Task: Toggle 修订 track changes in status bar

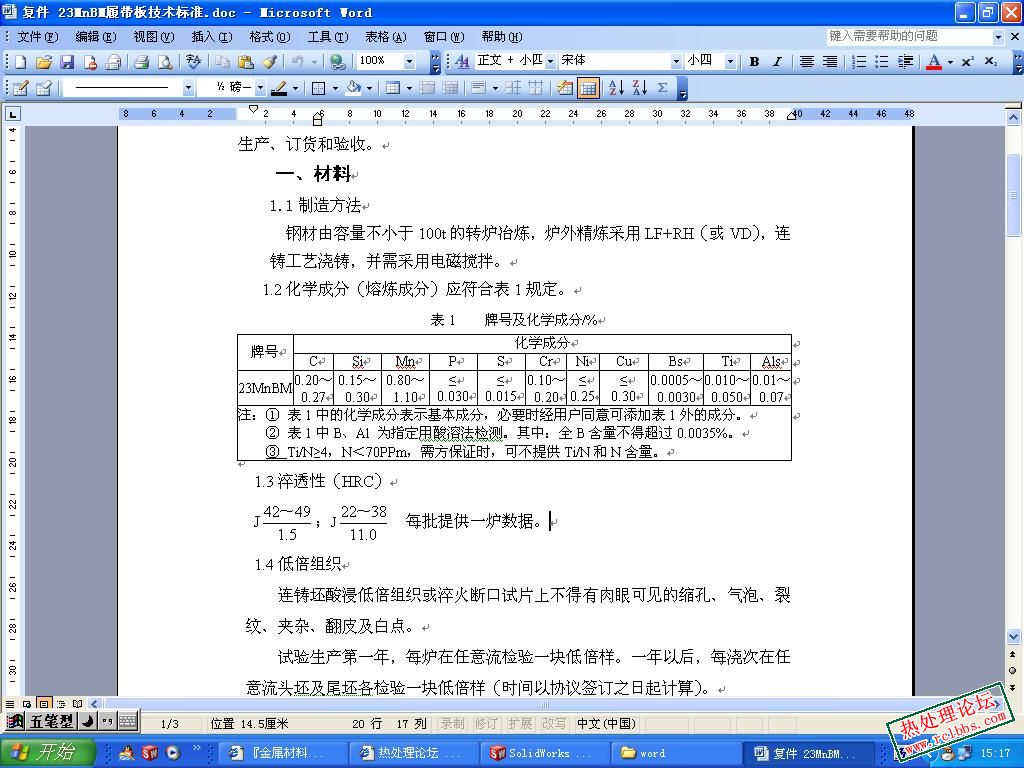Action: [486, 724]
